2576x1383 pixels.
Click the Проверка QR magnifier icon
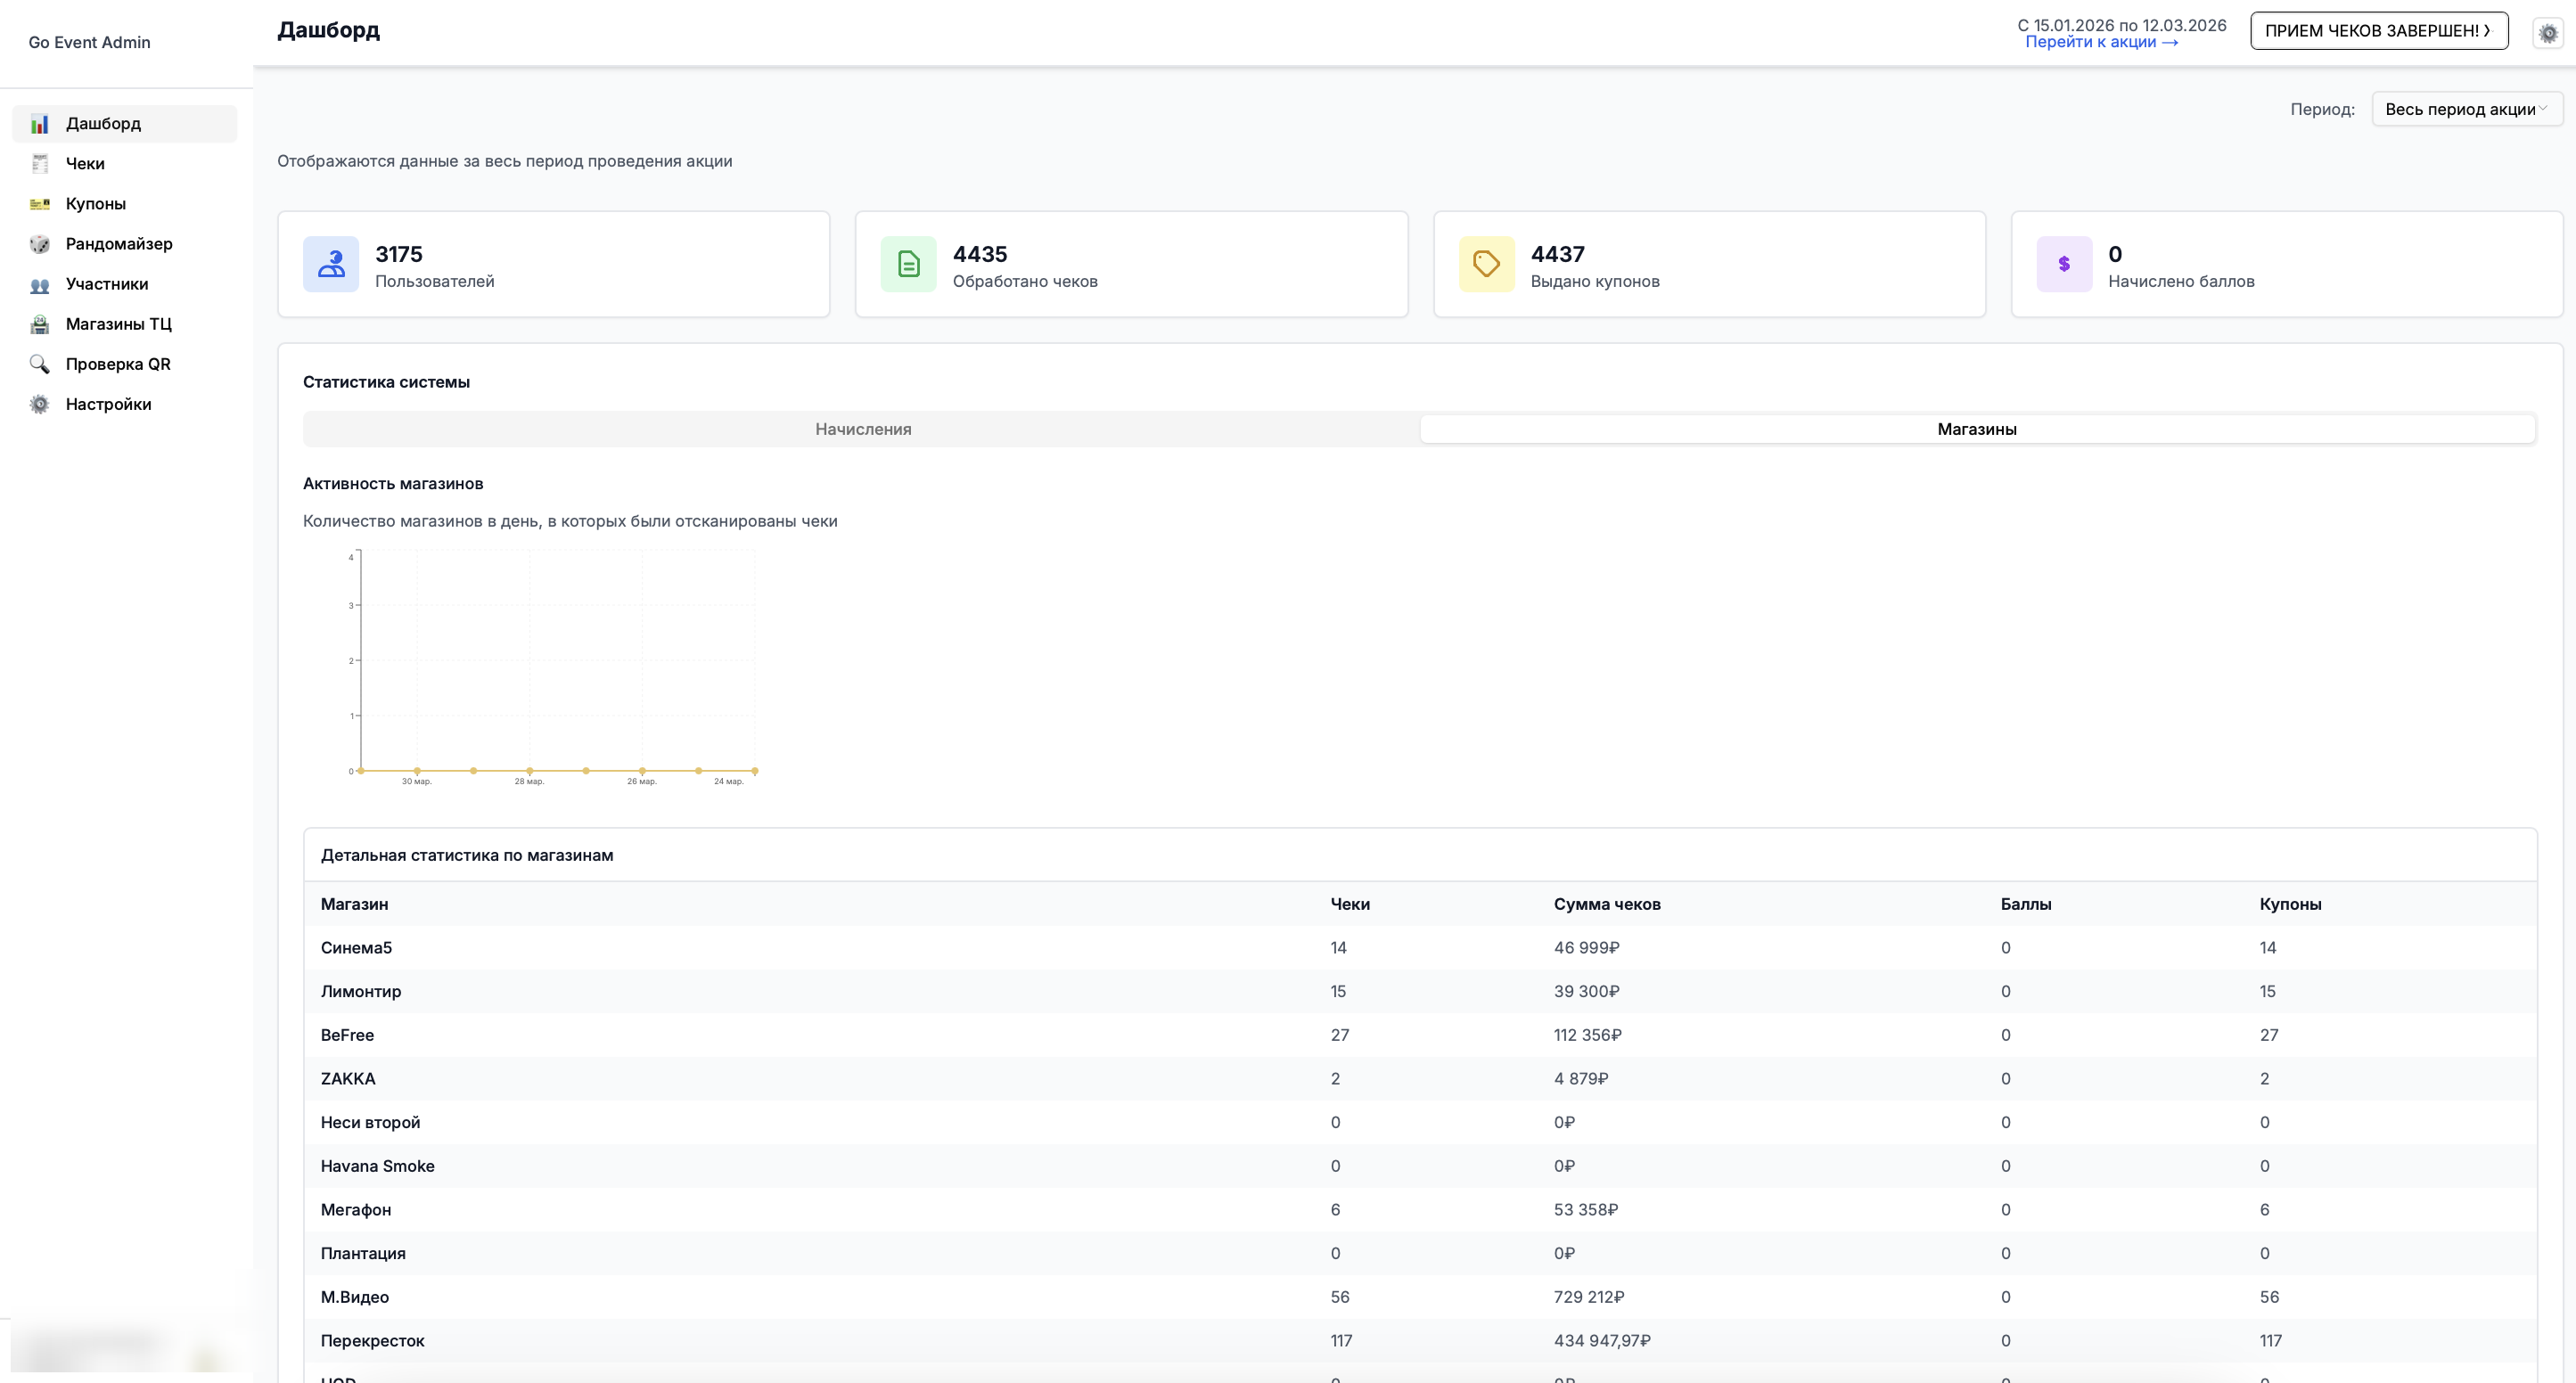(x=39, y=364)
